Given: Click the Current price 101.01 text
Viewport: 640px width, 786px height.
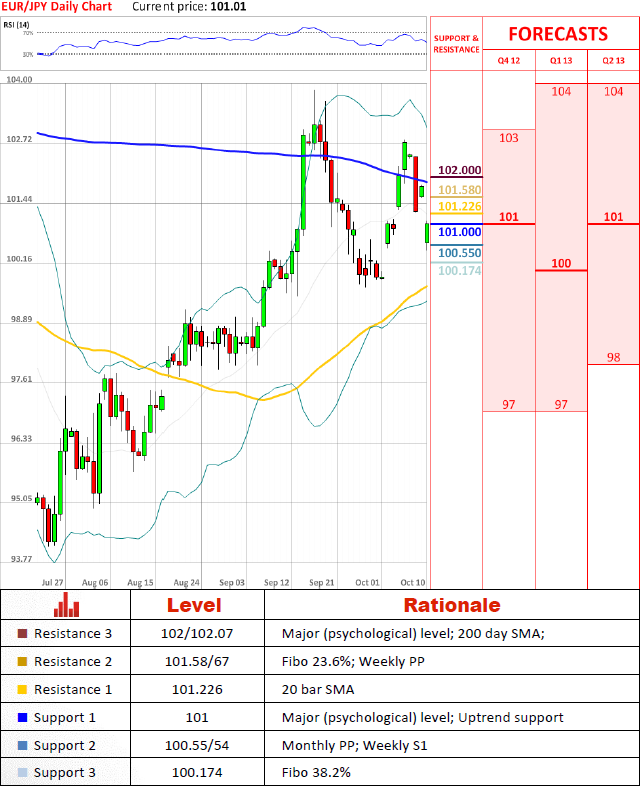Looking at the screenshot, I should click(x=189, y=7).
